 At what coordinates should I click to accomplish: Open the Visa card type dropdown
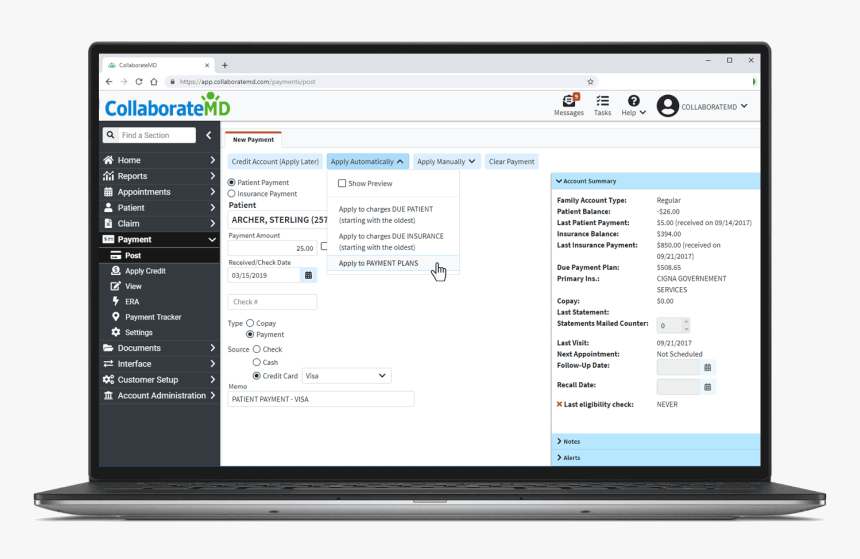pyautogui.click(x=347, y=376)
